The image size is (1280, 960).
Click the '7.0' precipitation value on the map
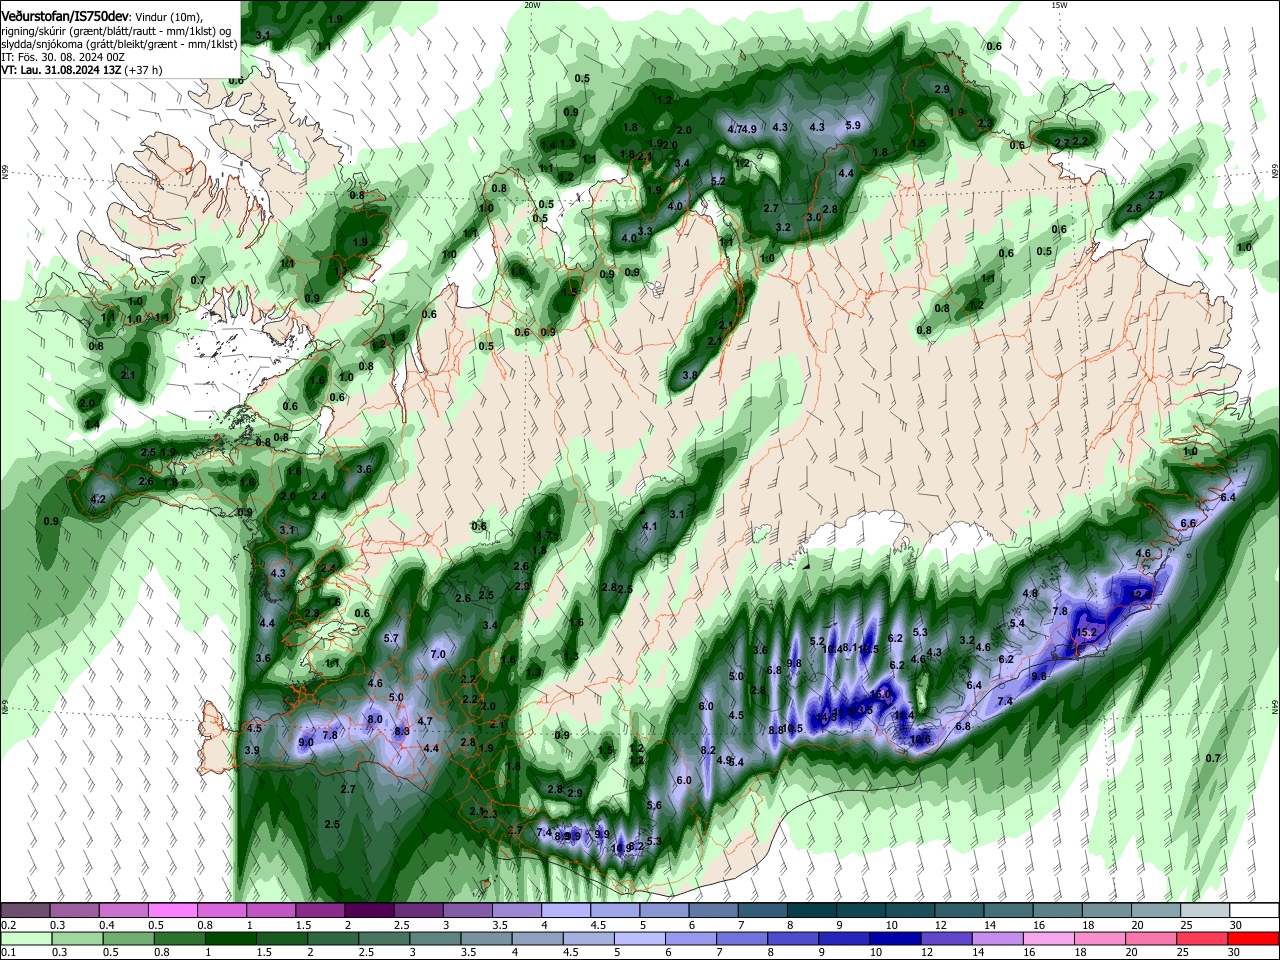pos(438,654)
